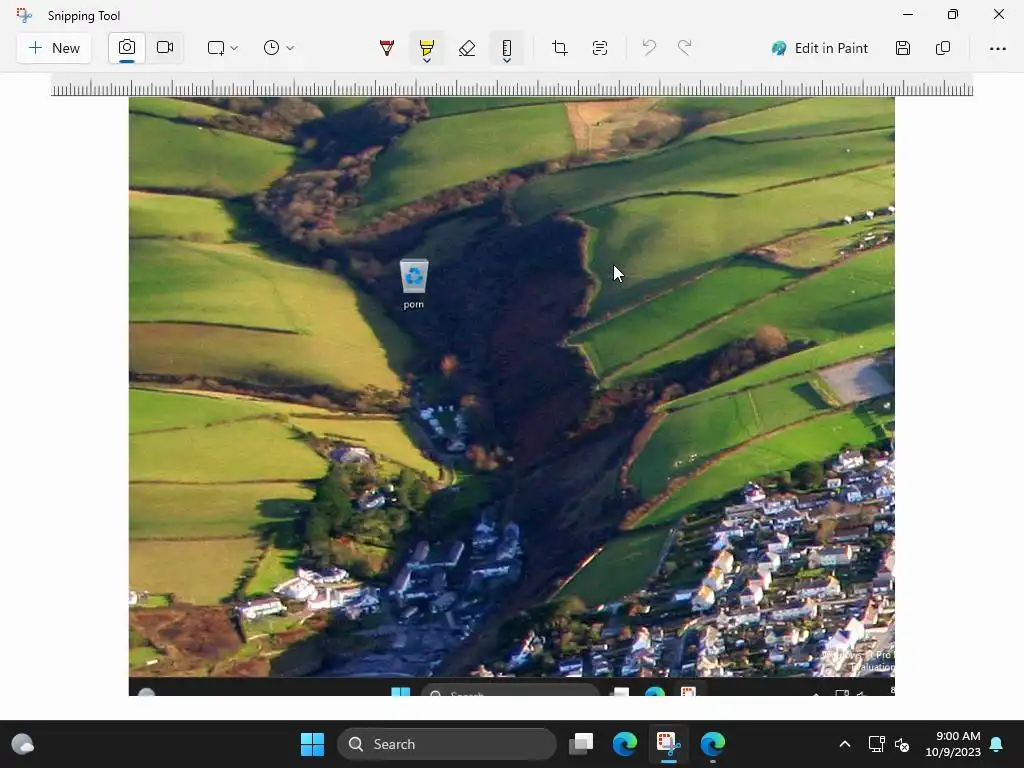Expand the Ruler options chevron
1024x768 pixels.
tap(507, 61)
